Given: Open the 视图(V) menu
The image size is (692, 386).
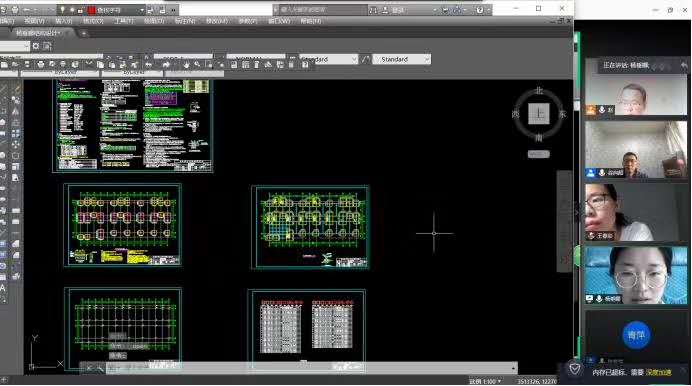Looking at the screenshot, I should click(x=34, y=21).
